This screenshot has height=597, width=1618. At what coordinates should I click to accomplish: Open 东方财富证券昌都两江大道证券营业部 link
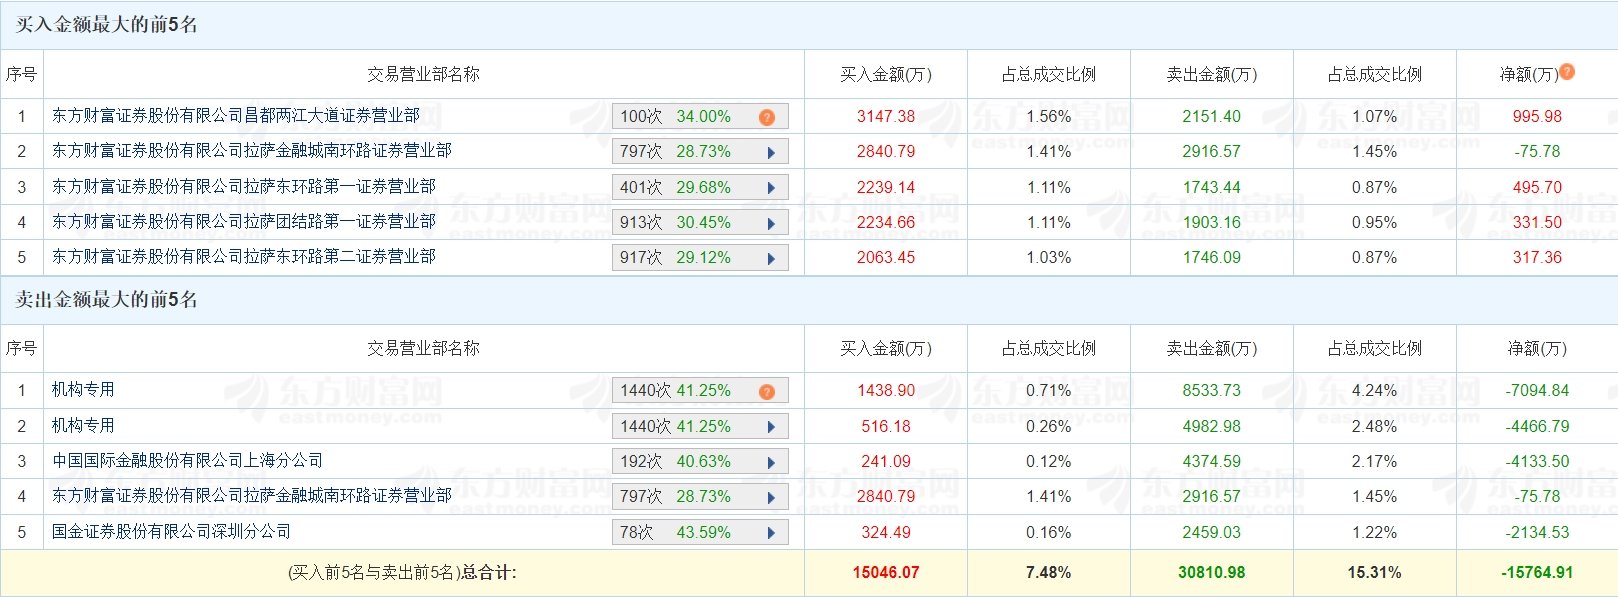[x=236, y=116]
